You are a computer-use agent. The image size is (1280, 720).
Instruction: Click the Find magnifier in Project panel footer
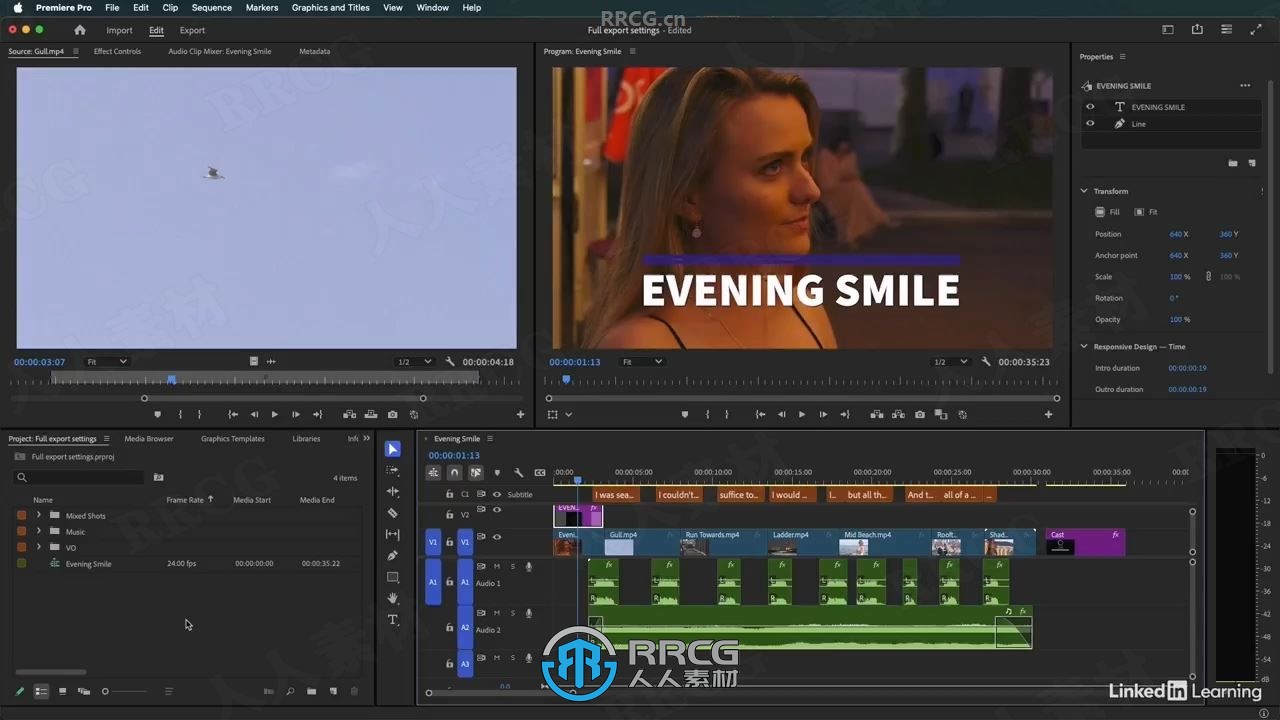coord(290,691)
